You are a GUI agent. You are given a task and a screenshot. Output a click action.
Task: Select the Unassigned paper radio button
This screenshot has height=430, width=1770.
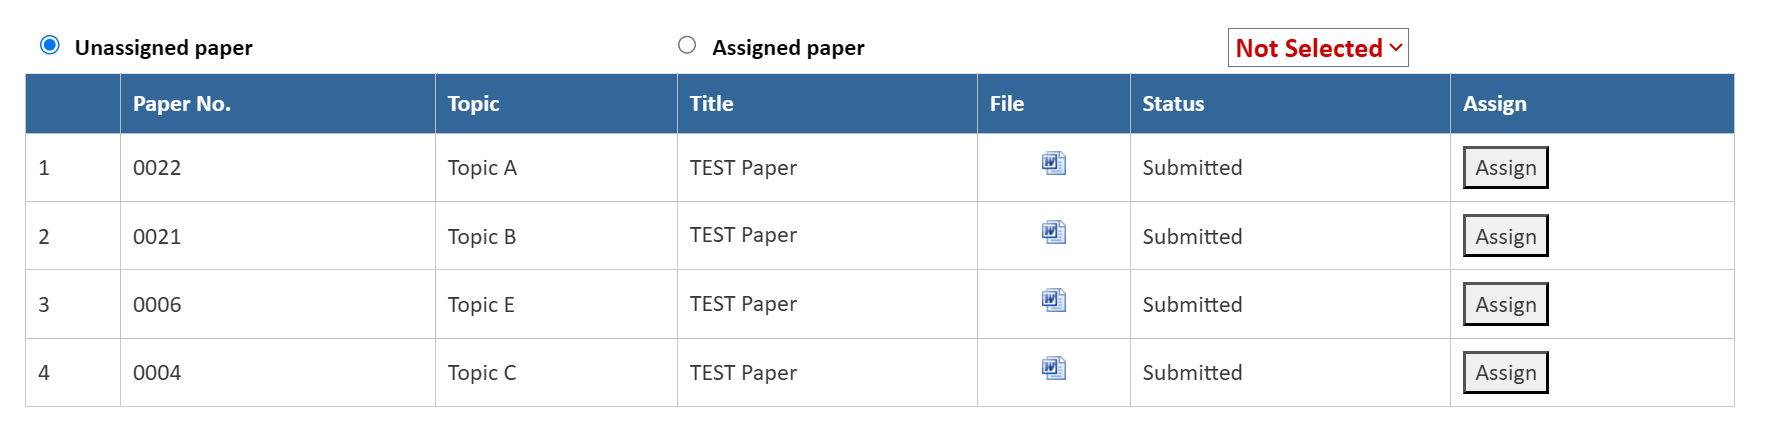point(50,45)
